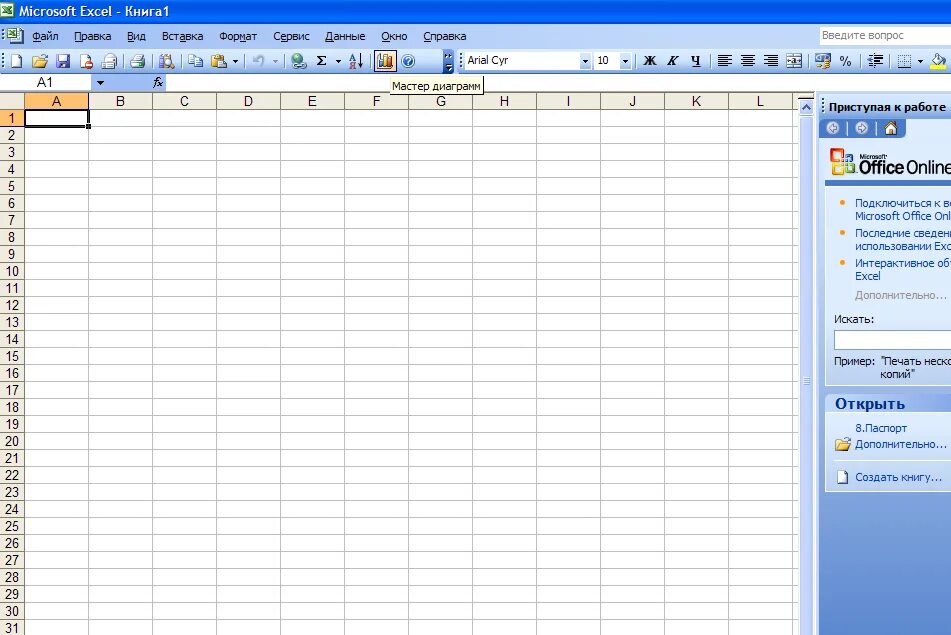Toggle underline (Ч) formatting
Screen dimensions: 951x635
click(696, 61)
